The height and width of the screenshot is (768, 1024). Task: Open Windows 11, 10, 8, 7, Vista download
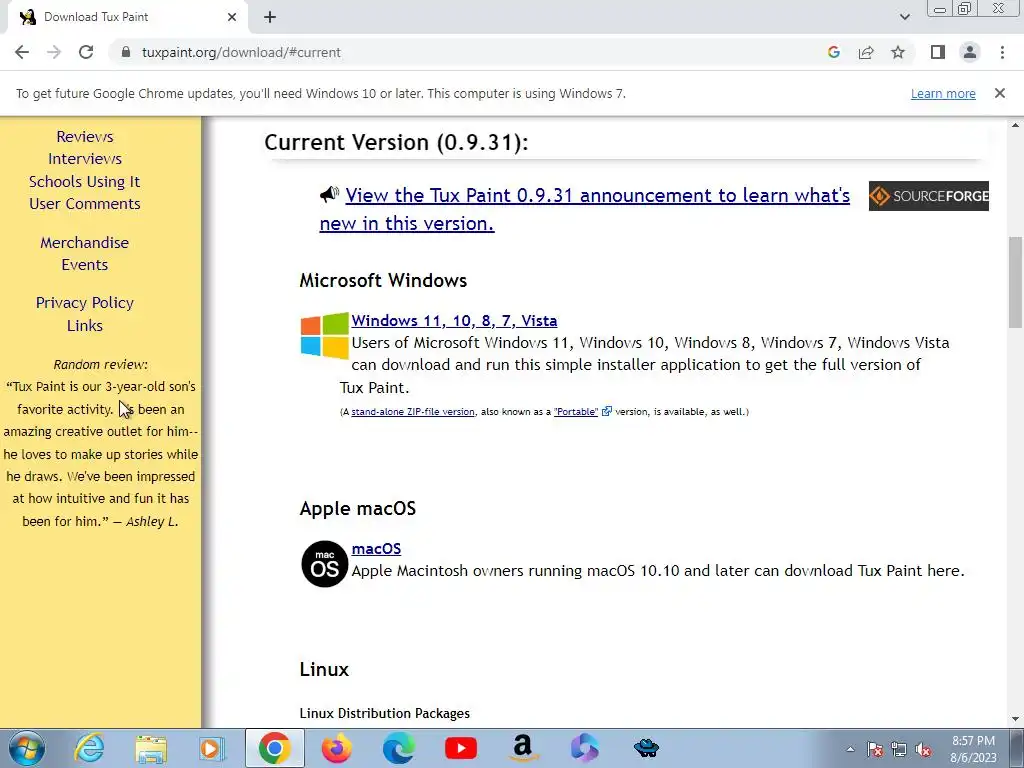(x=454, y=321)
